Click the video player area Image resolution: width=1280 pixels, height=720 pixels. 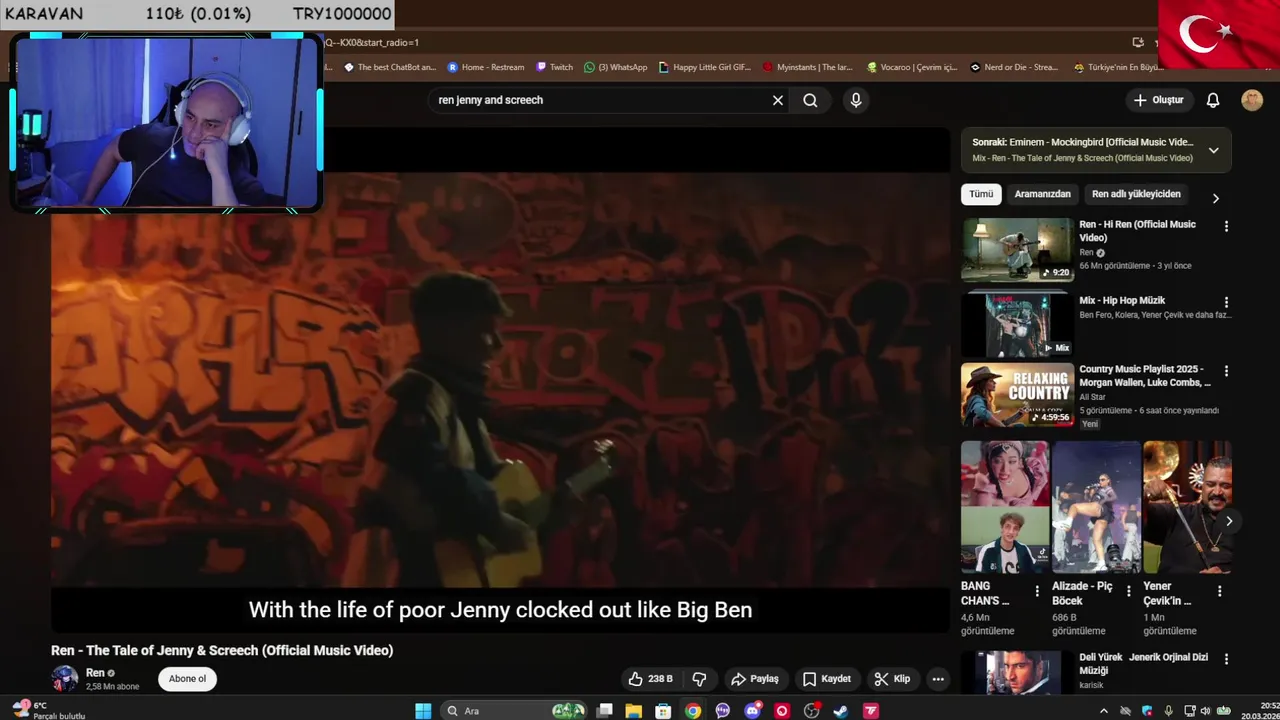pos(500,380)
